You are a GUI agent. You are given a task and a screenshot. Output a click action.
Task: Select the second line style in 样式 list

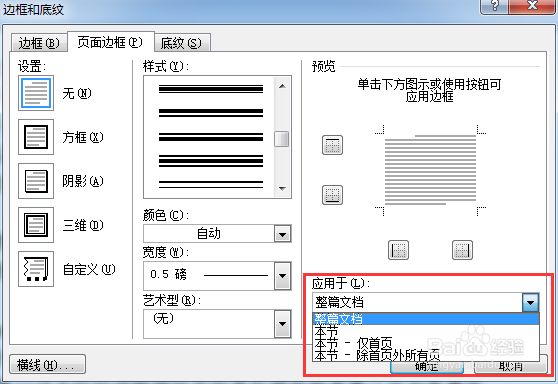[x=211, y=113]
